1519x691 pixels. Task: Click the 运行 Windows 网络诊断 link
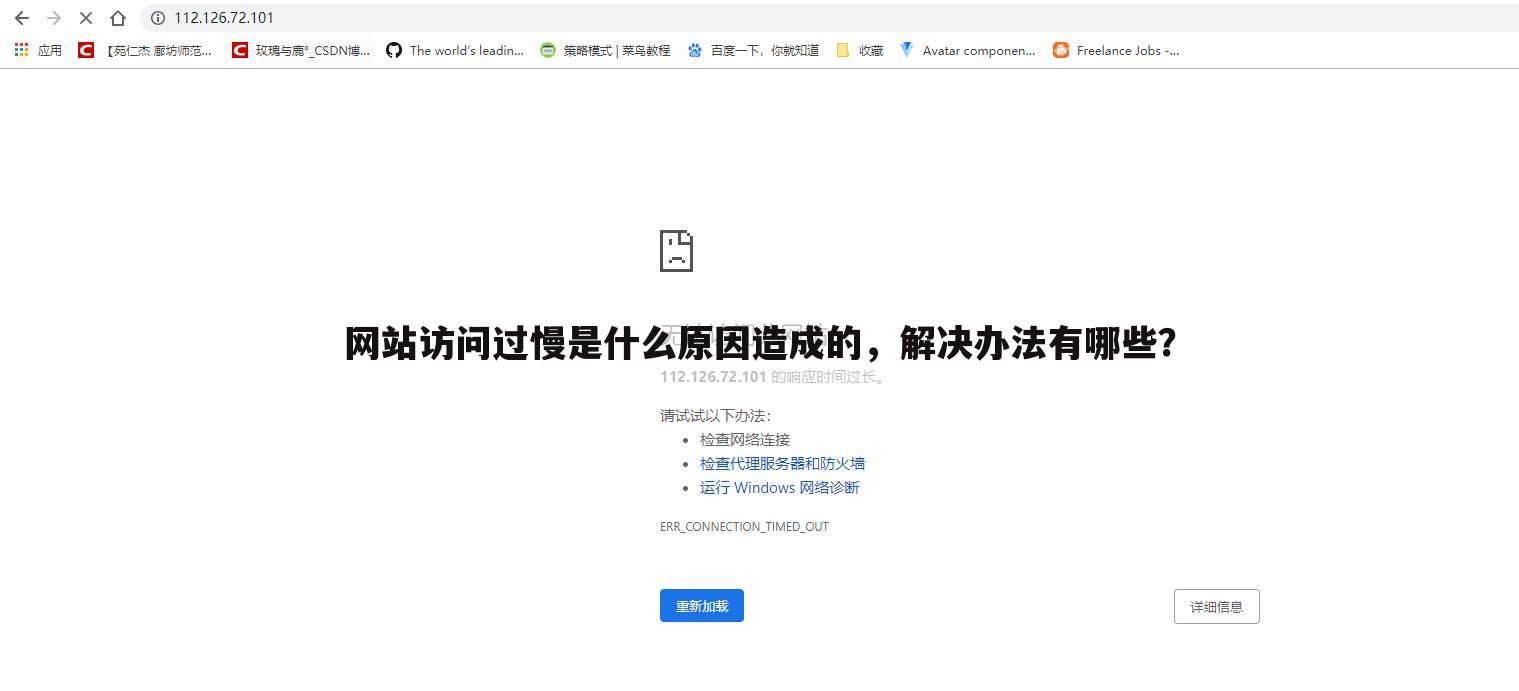[780, 487]
